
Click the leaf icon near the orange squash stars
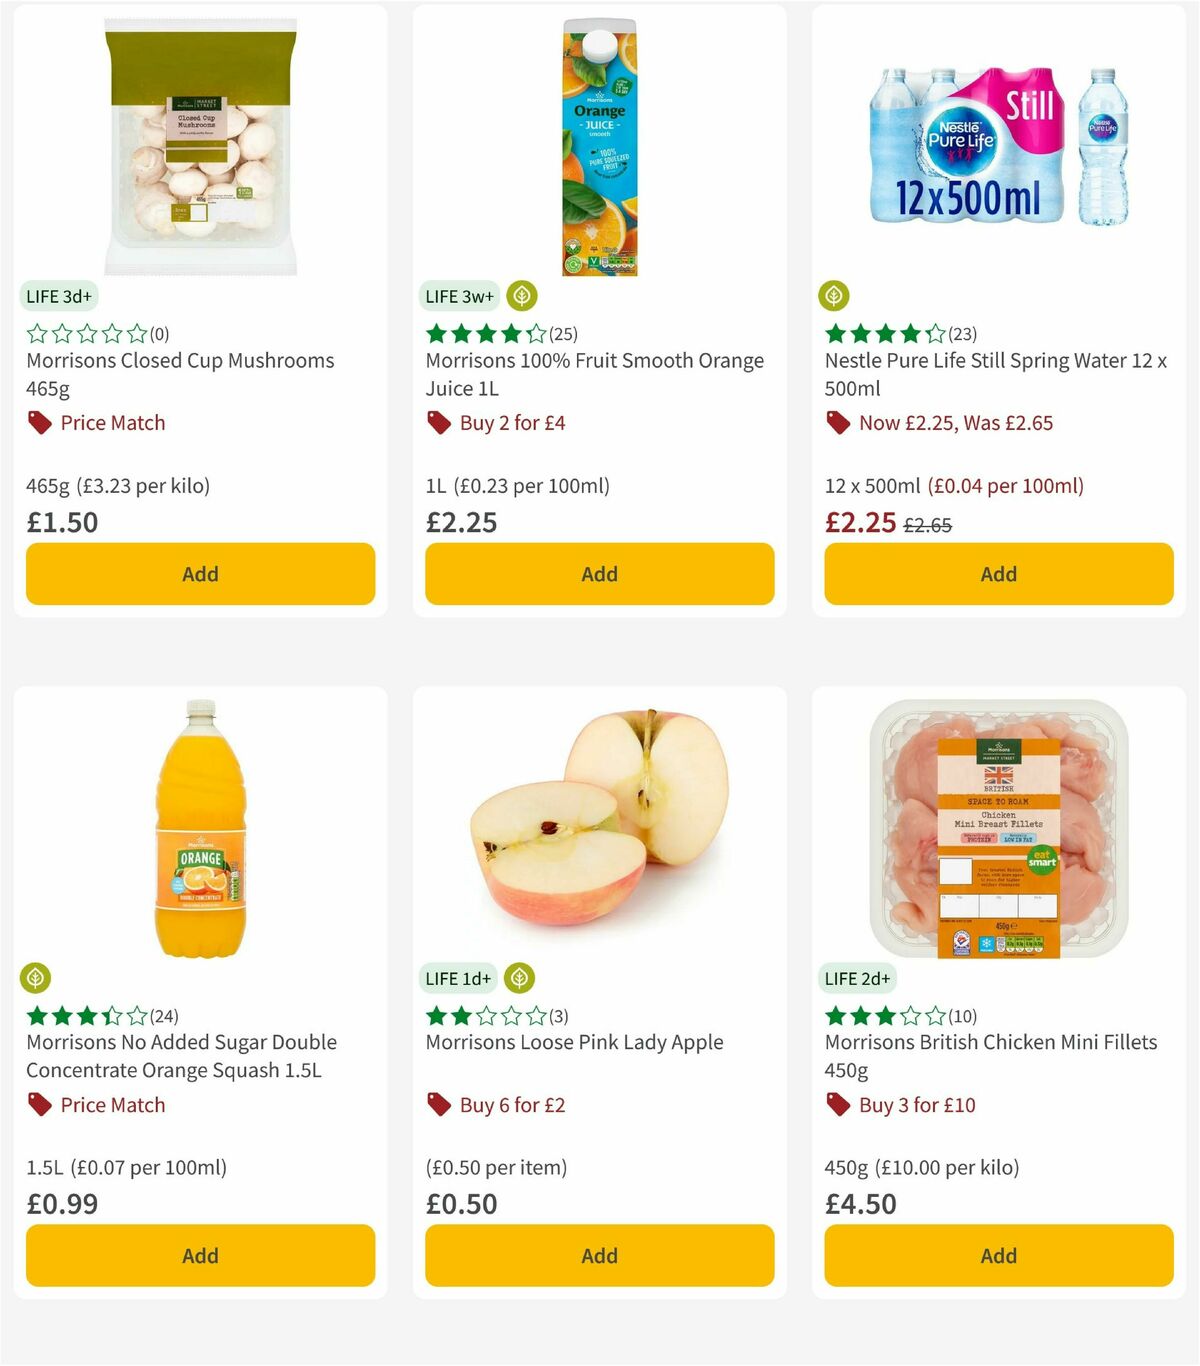(37, 978)
